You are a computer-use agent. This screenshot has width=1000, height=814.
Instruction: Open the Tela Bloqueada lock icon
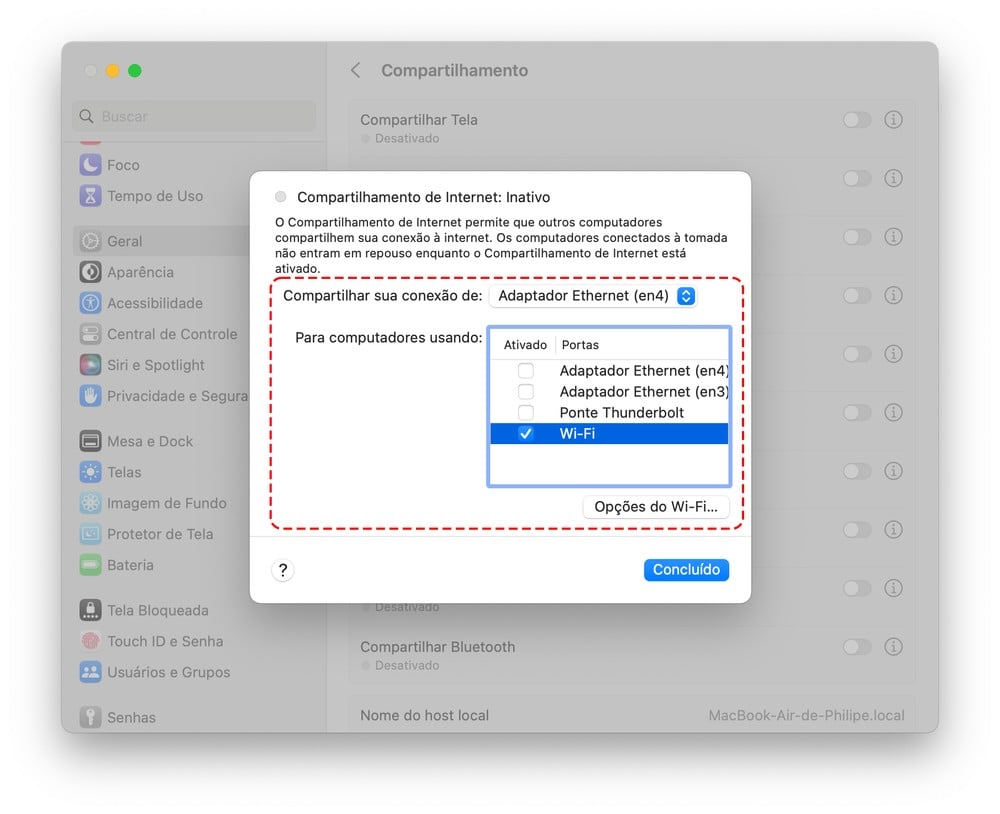[x=90, y=610]
